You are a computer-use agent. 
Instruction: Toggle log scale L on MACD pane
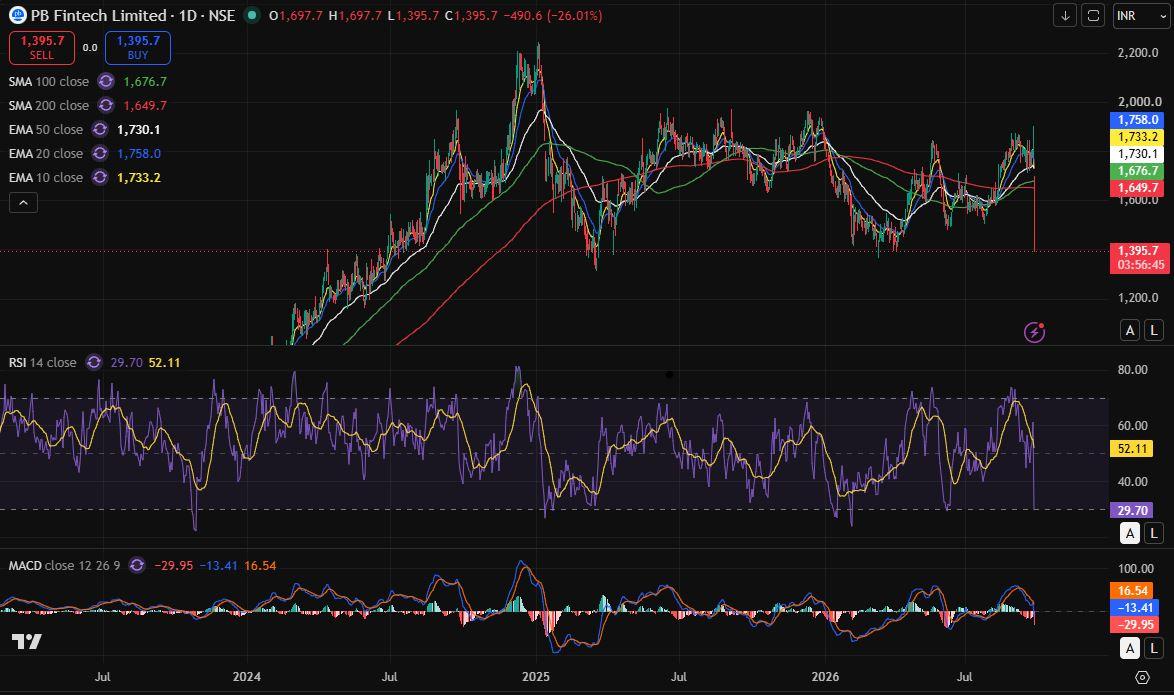1154,648
